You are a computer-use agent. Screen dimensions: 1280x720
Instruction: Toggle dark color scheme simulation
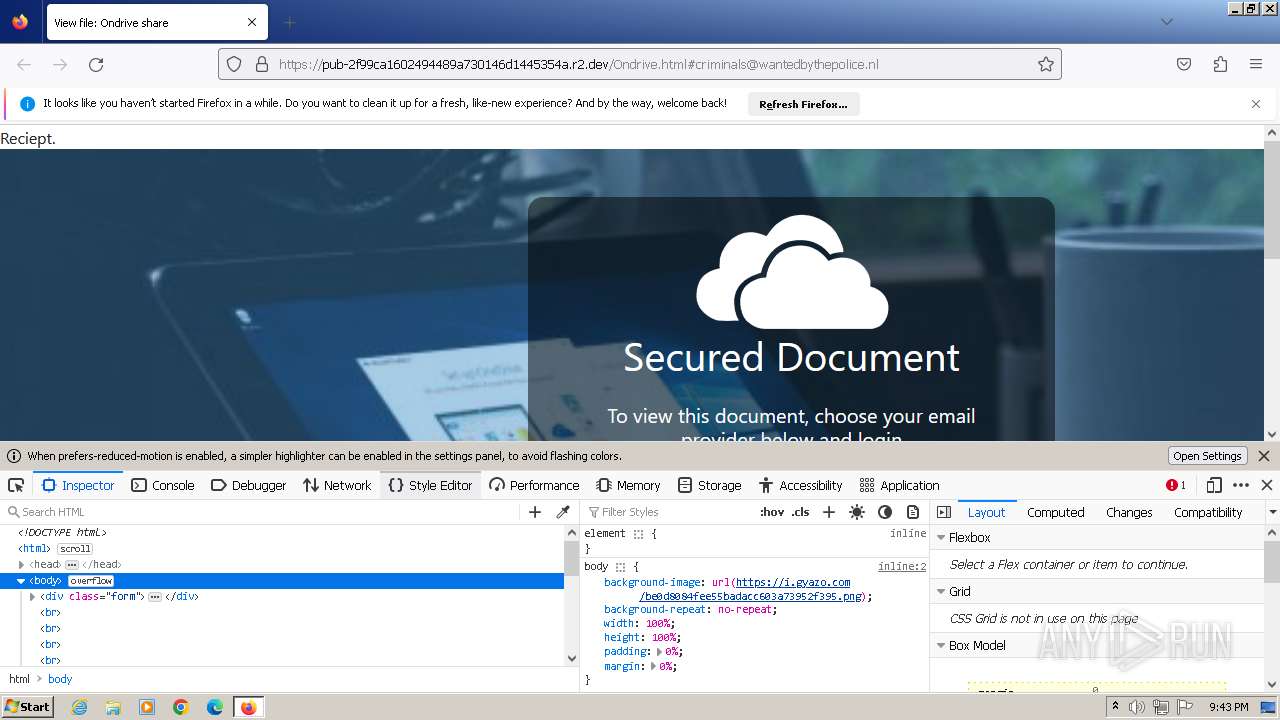click(885, 512)
